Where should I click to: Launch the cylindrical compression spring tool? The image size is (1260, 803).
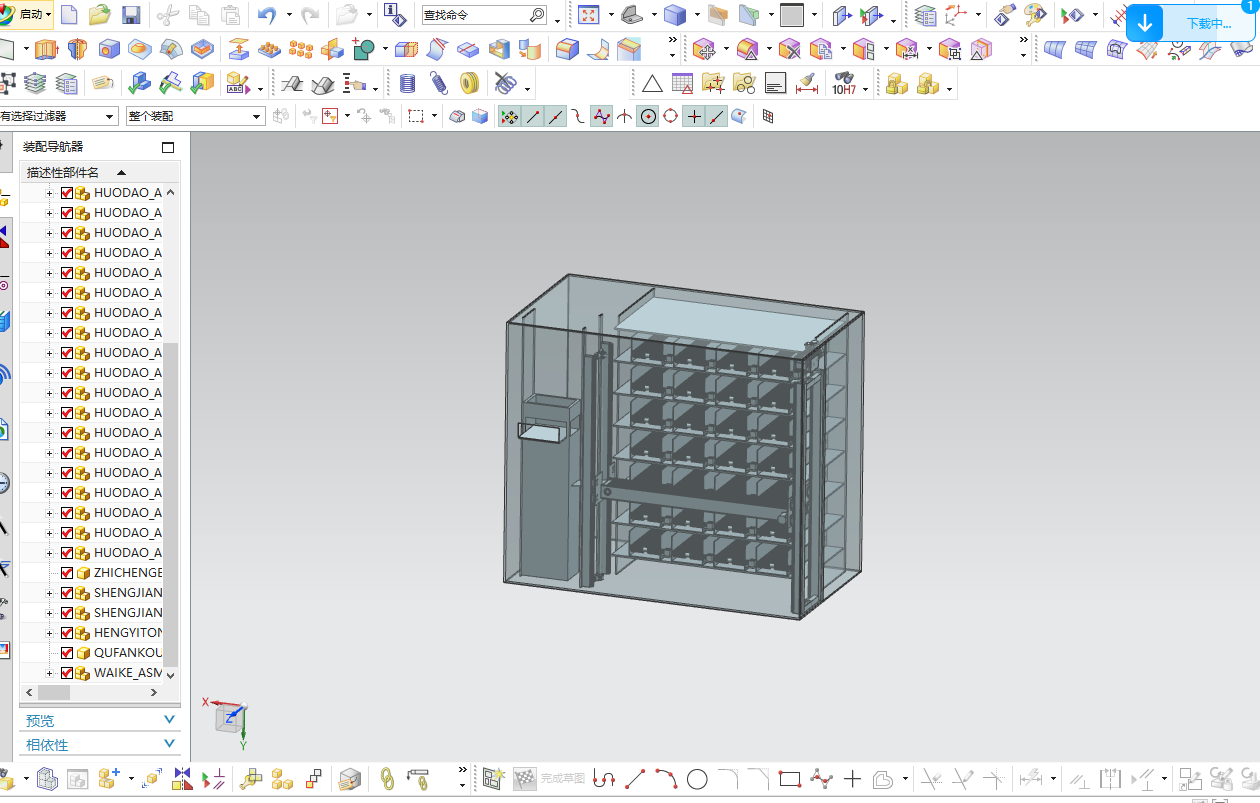click(x=407, y=83)
